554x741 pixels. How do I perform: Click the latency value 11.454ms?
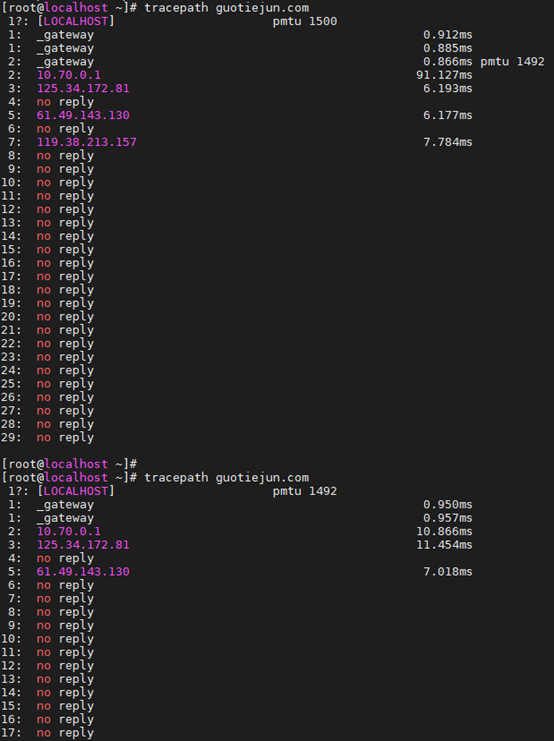tap(444, 545)
